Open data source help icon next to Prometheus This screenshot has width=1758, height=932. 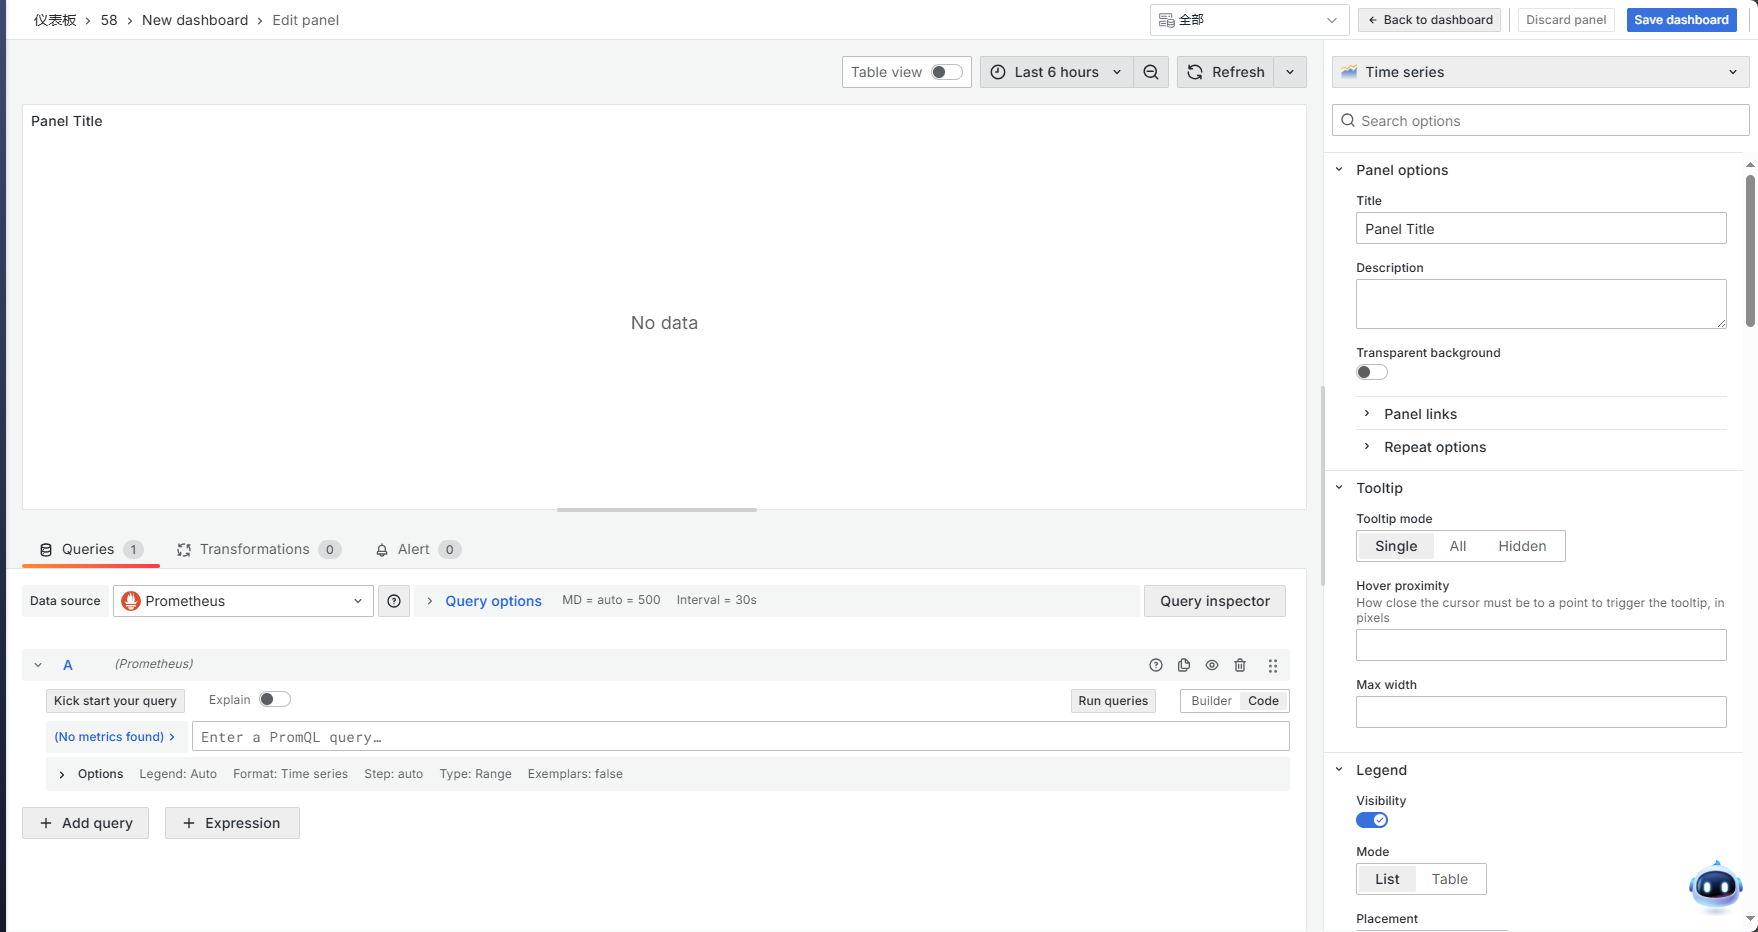(x=394, y=601)
